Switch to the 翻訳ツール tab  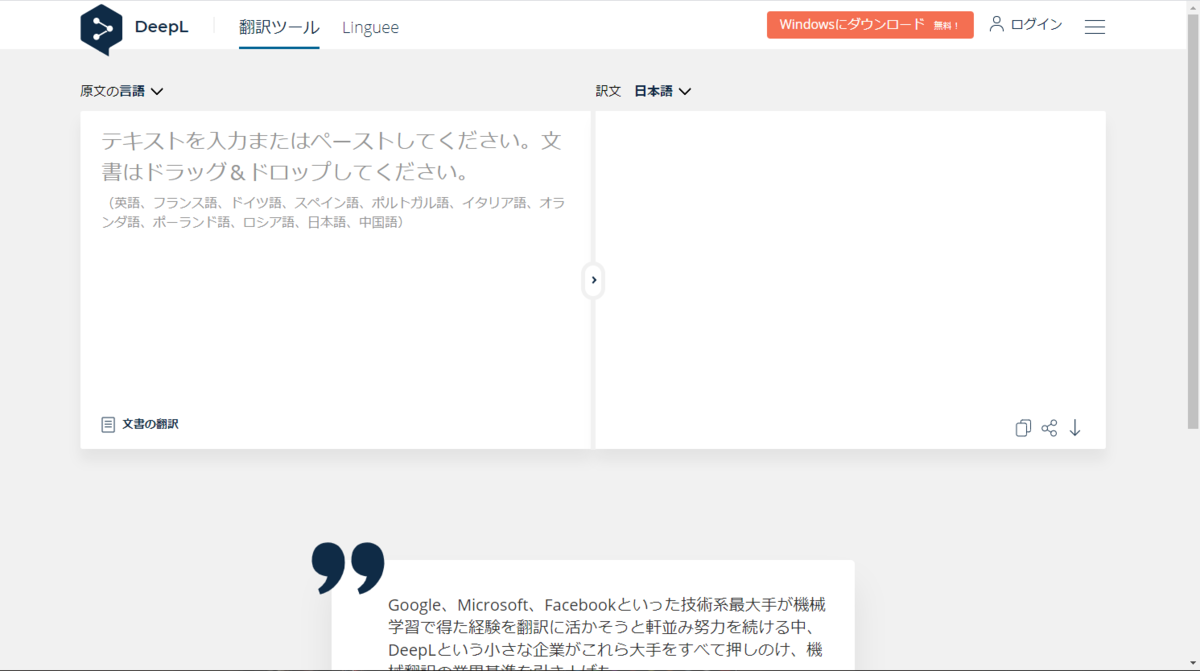pyautogui.click(x=279, y=27)
